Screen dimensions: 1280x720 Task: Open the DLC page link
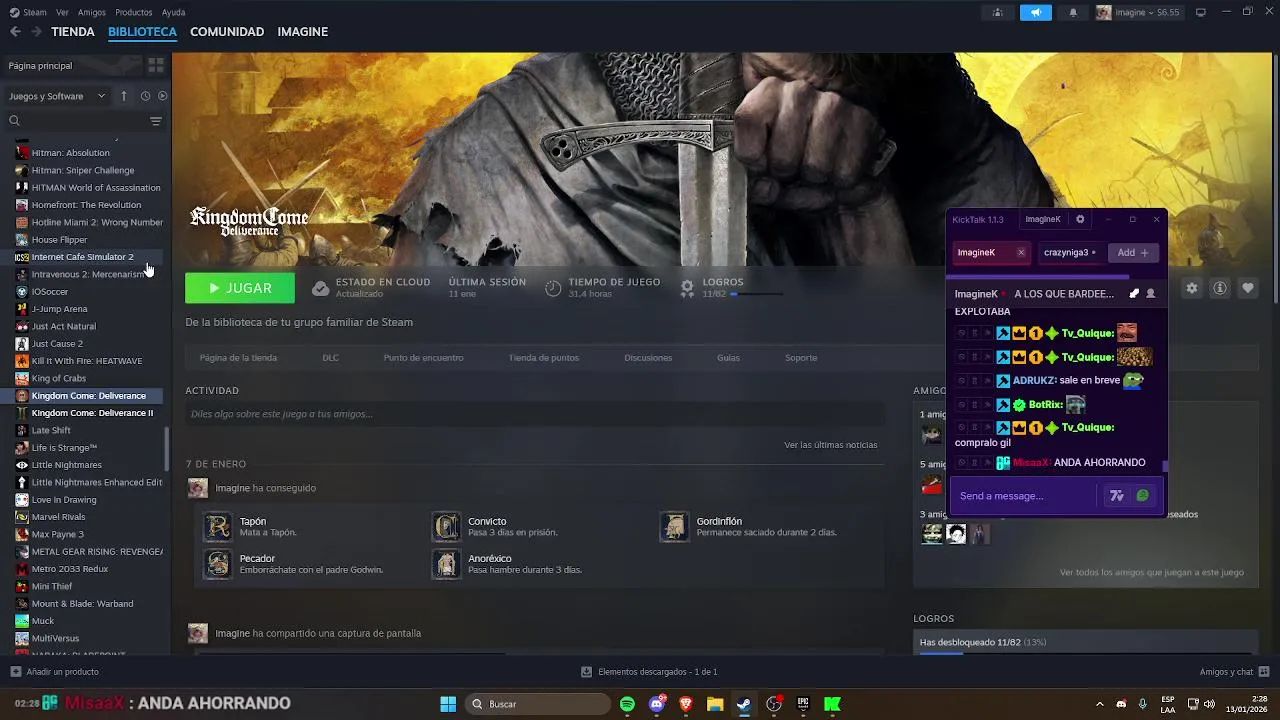click(x=330, y=358)
